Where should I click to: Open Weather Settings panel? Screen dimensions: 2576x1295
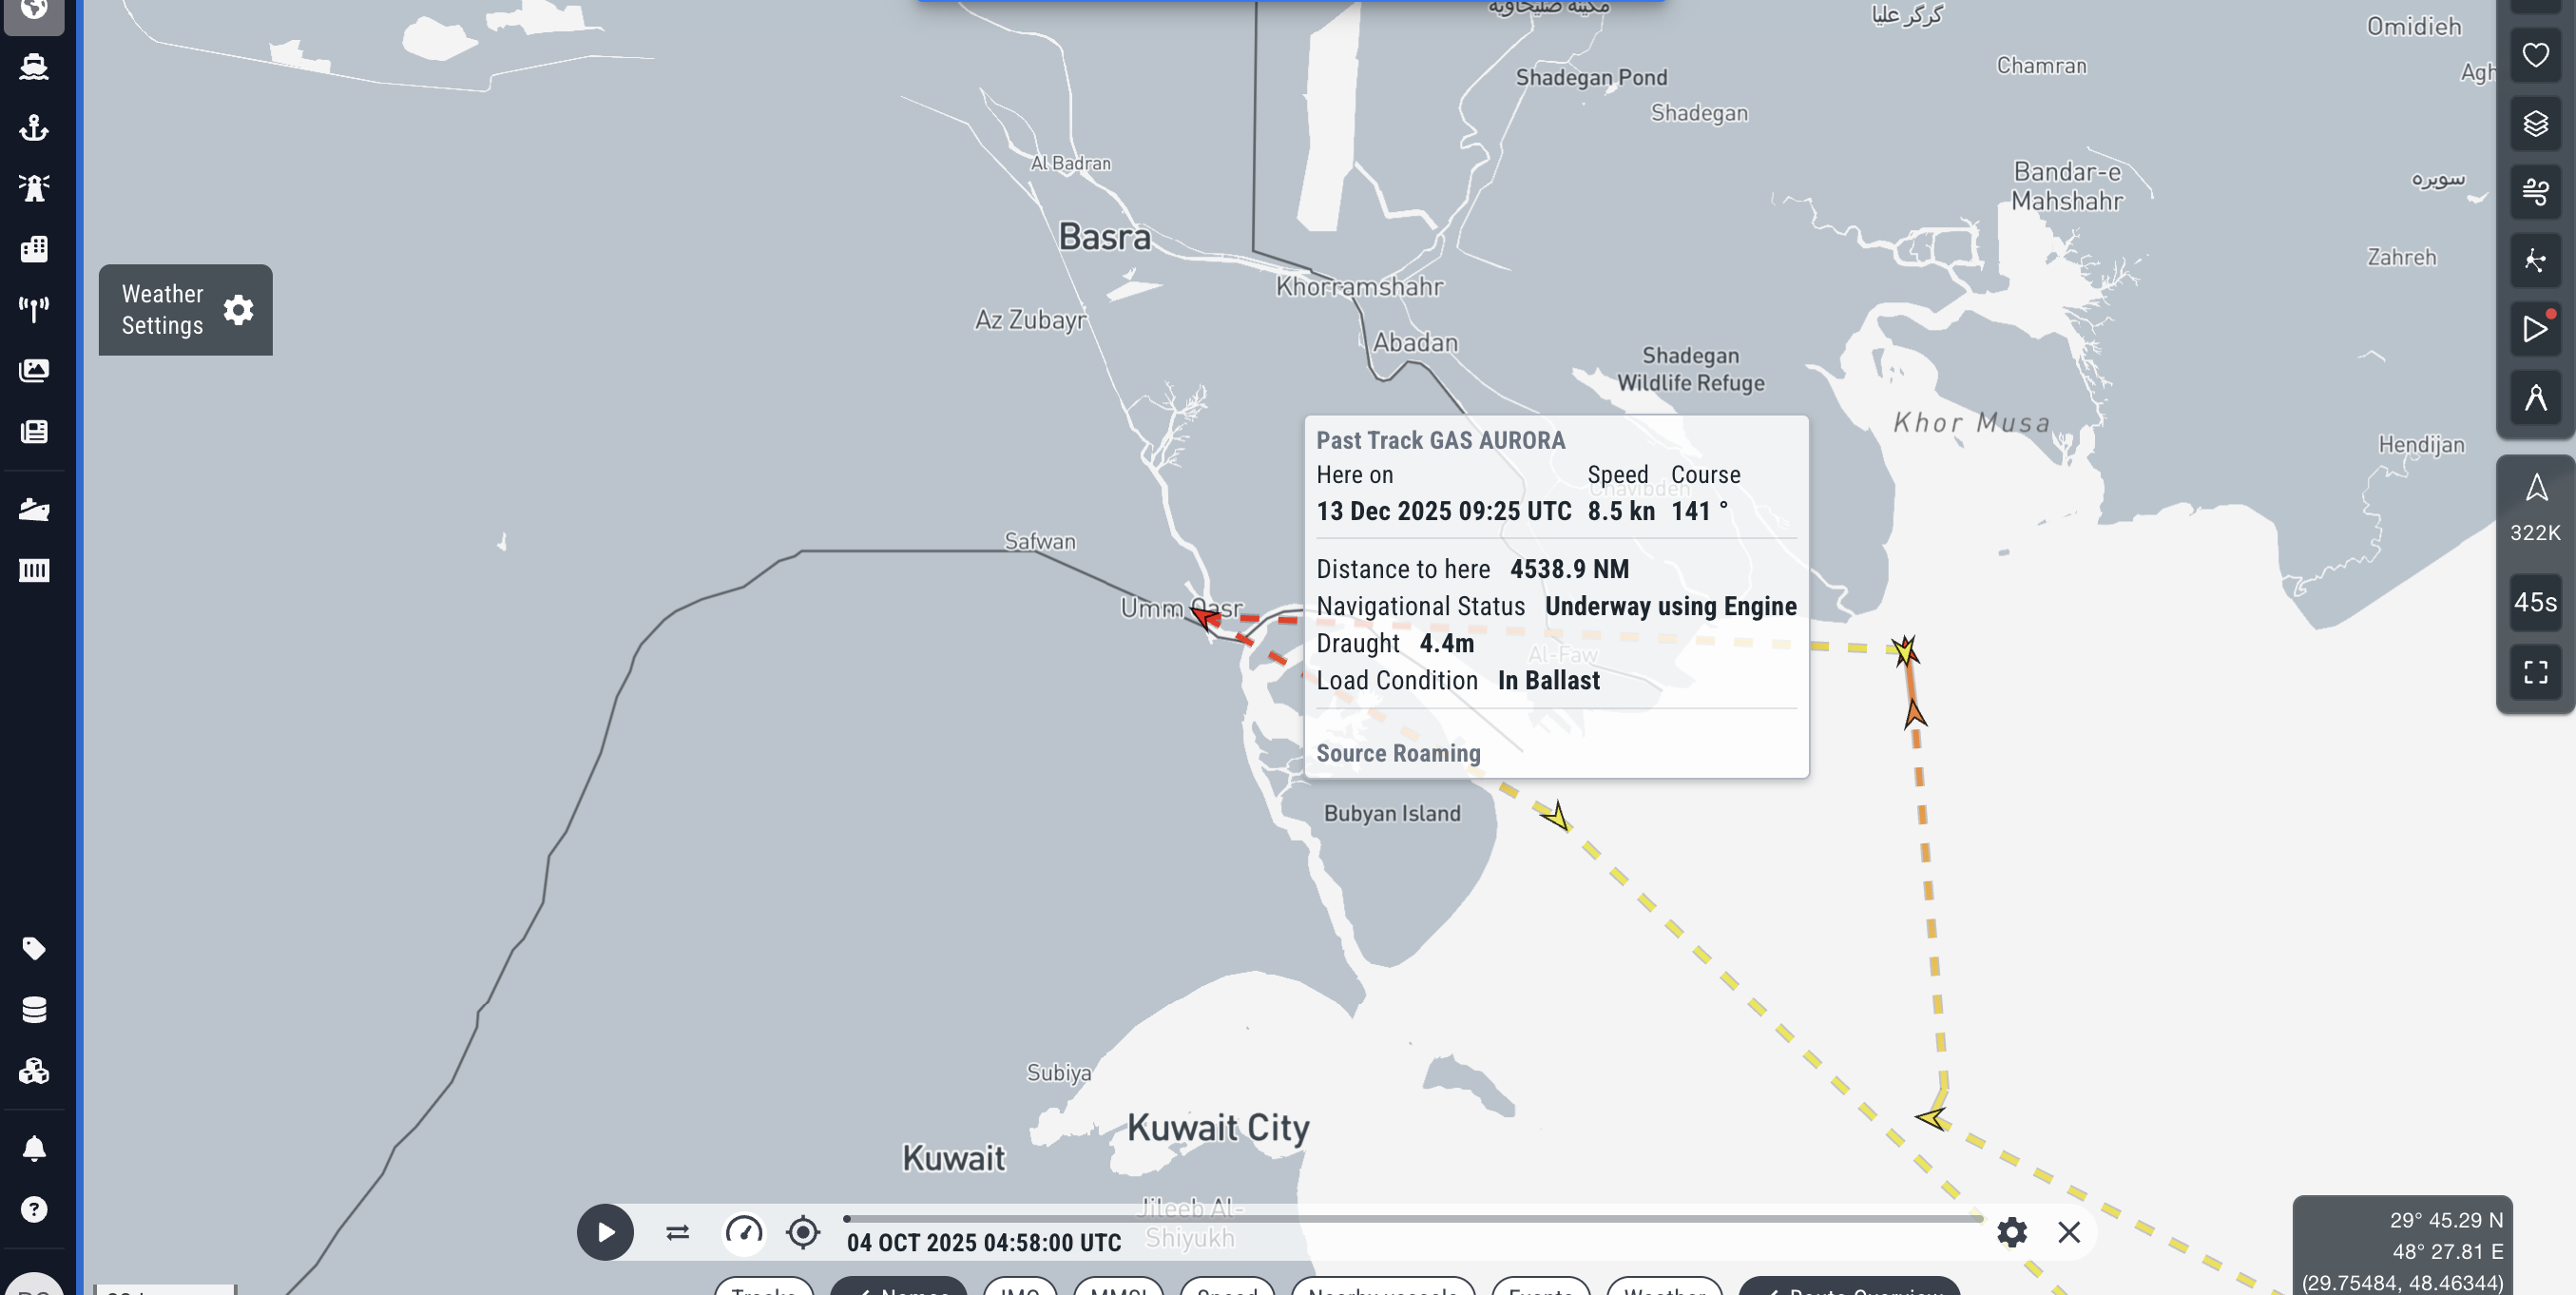pyautogui.click(x=186, y=310)
